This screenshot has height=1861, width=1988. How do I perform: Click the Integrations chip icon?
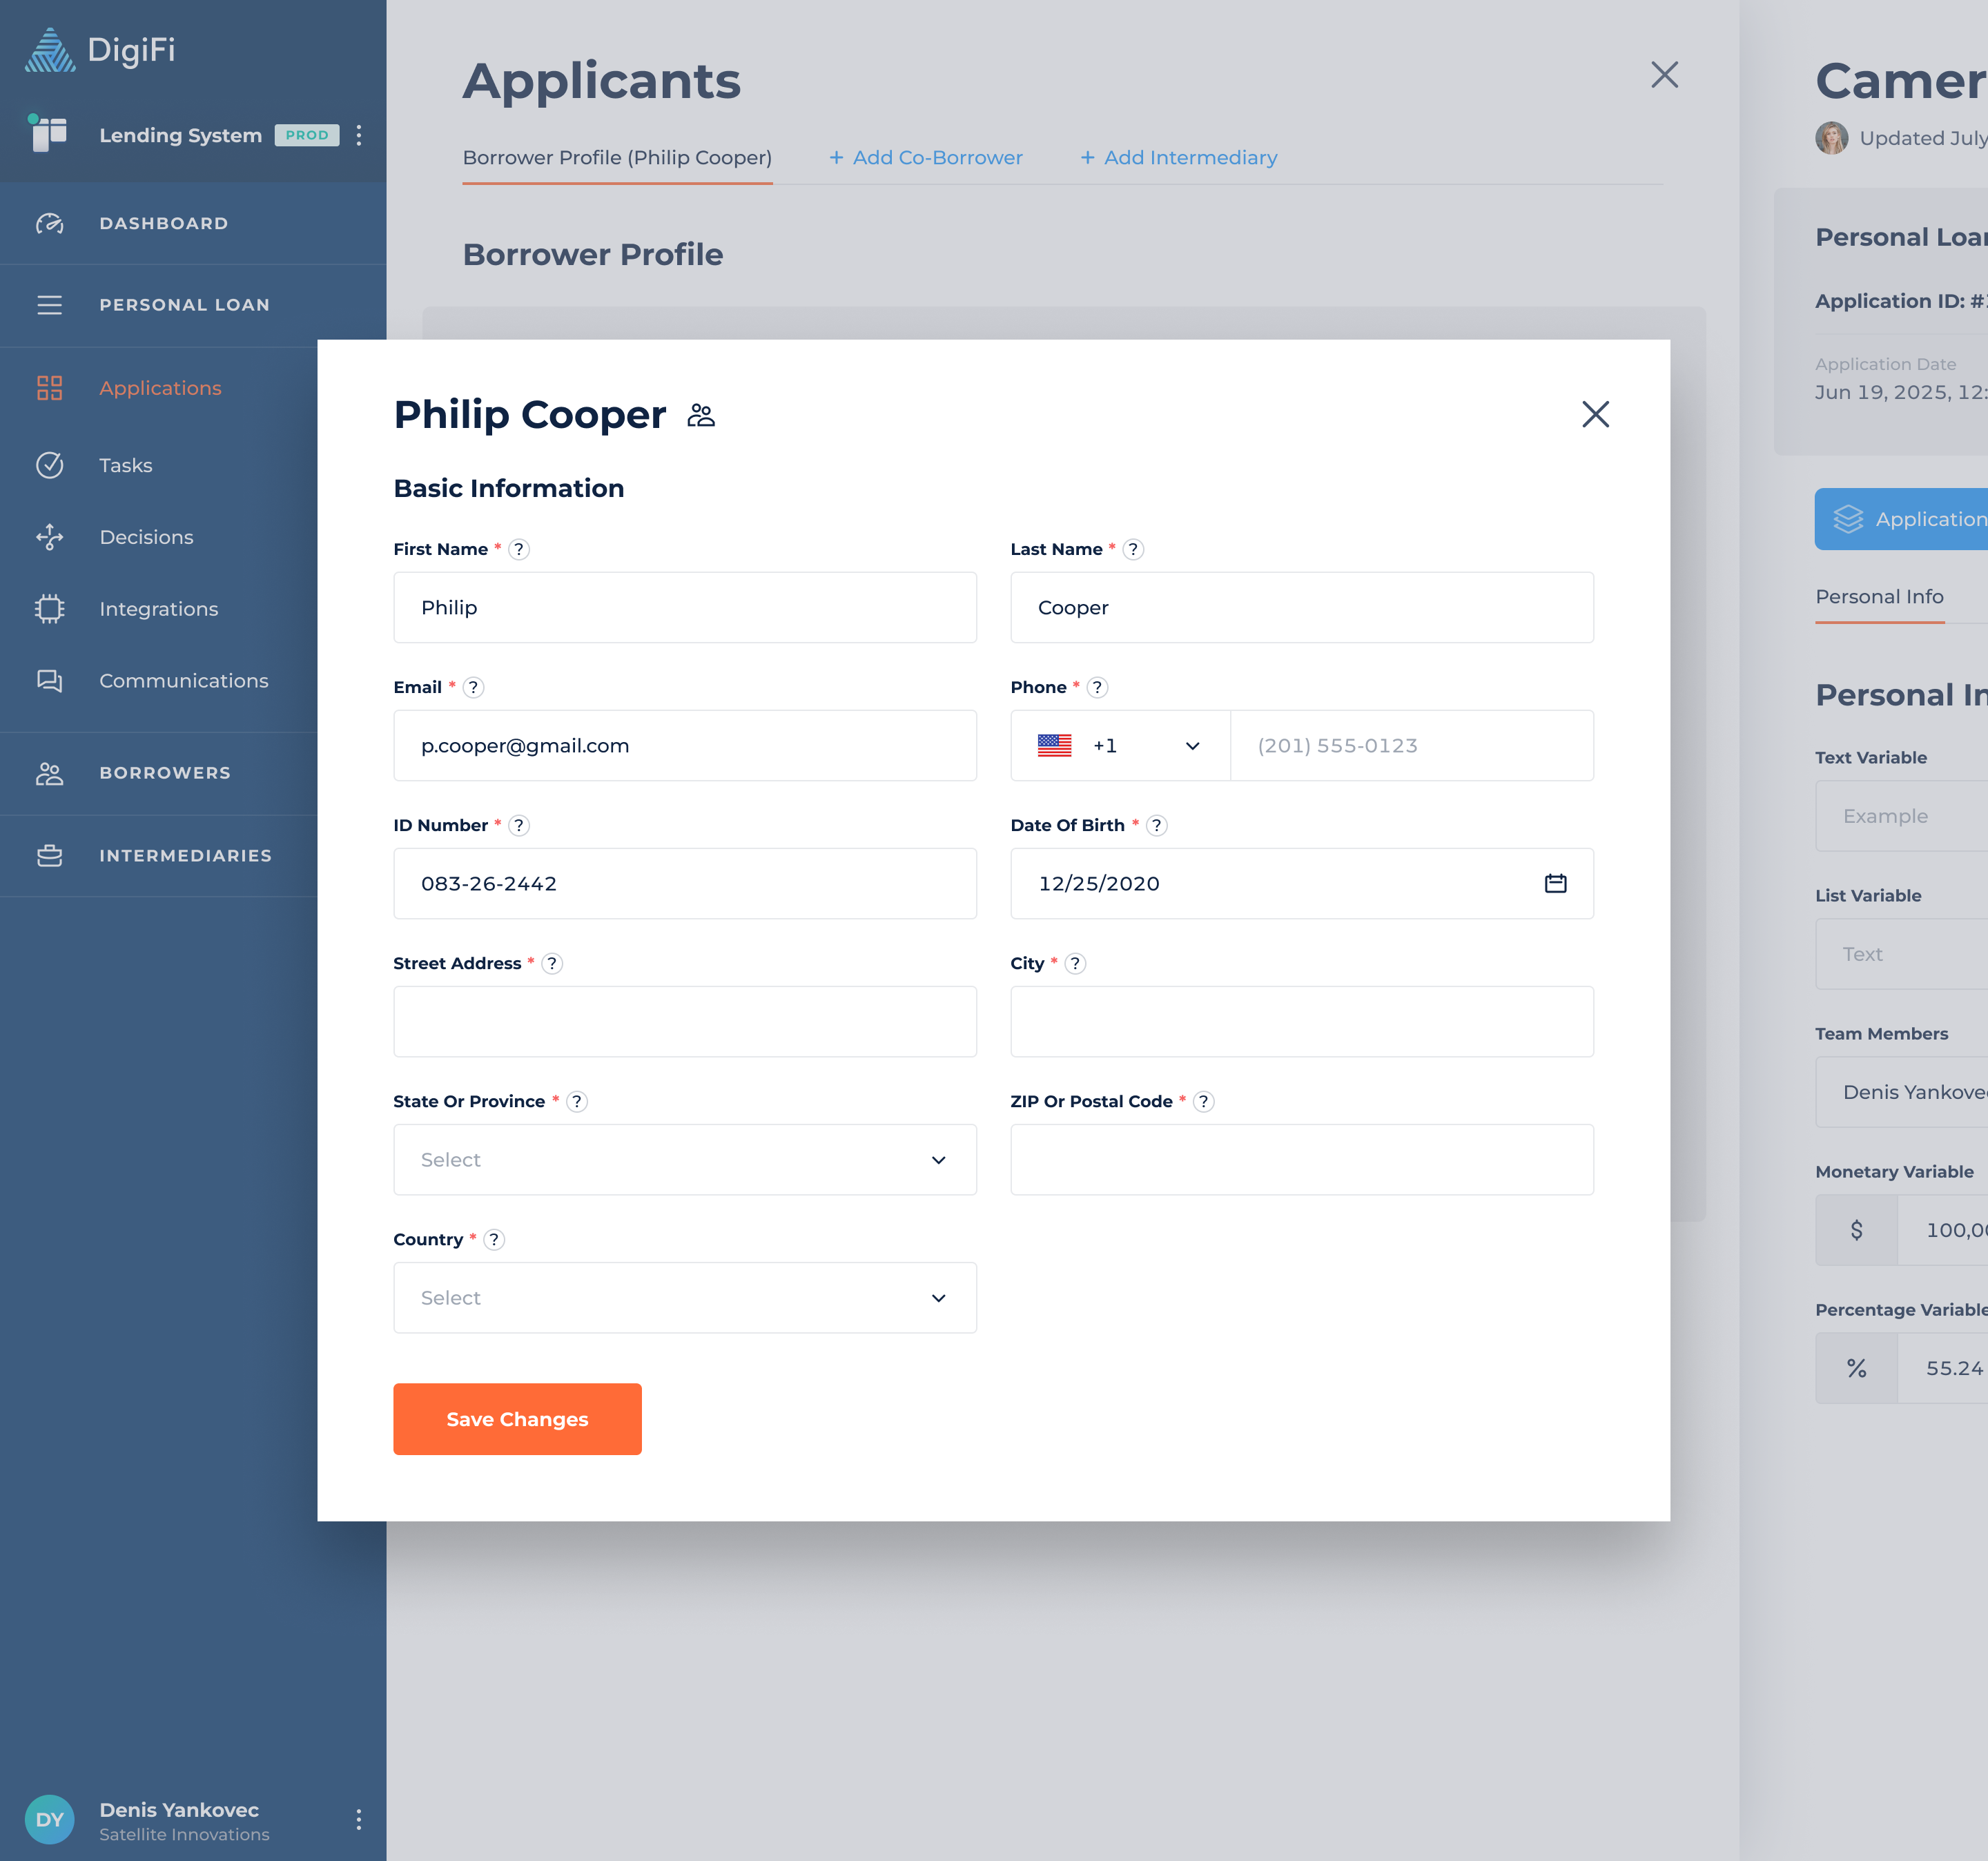(50, 609)
